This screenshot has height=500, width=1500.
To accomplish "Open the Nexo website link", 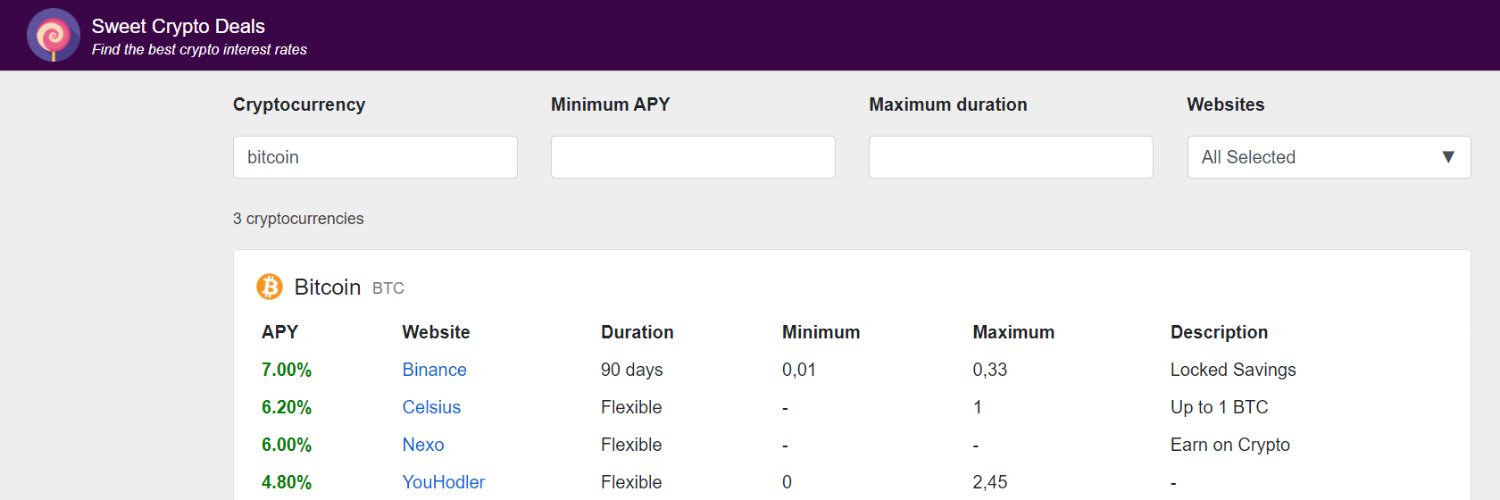I will (x=423, y=445).
